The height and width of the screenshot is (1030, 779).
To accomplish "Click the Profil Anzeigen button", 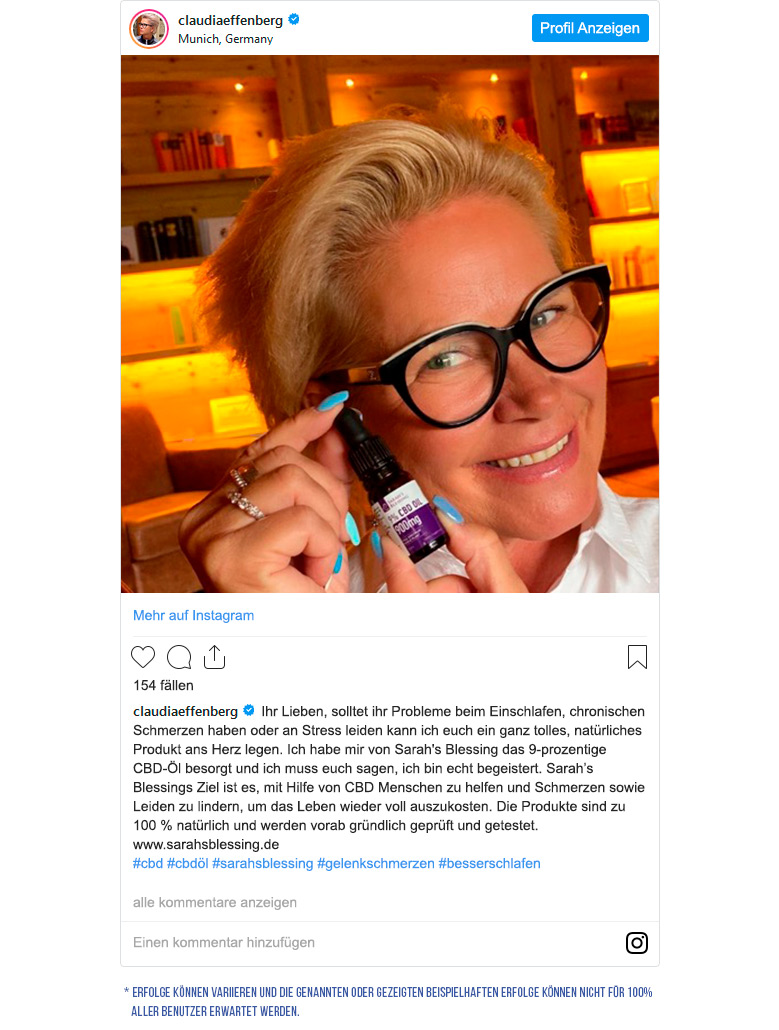I will coord(590,28).
